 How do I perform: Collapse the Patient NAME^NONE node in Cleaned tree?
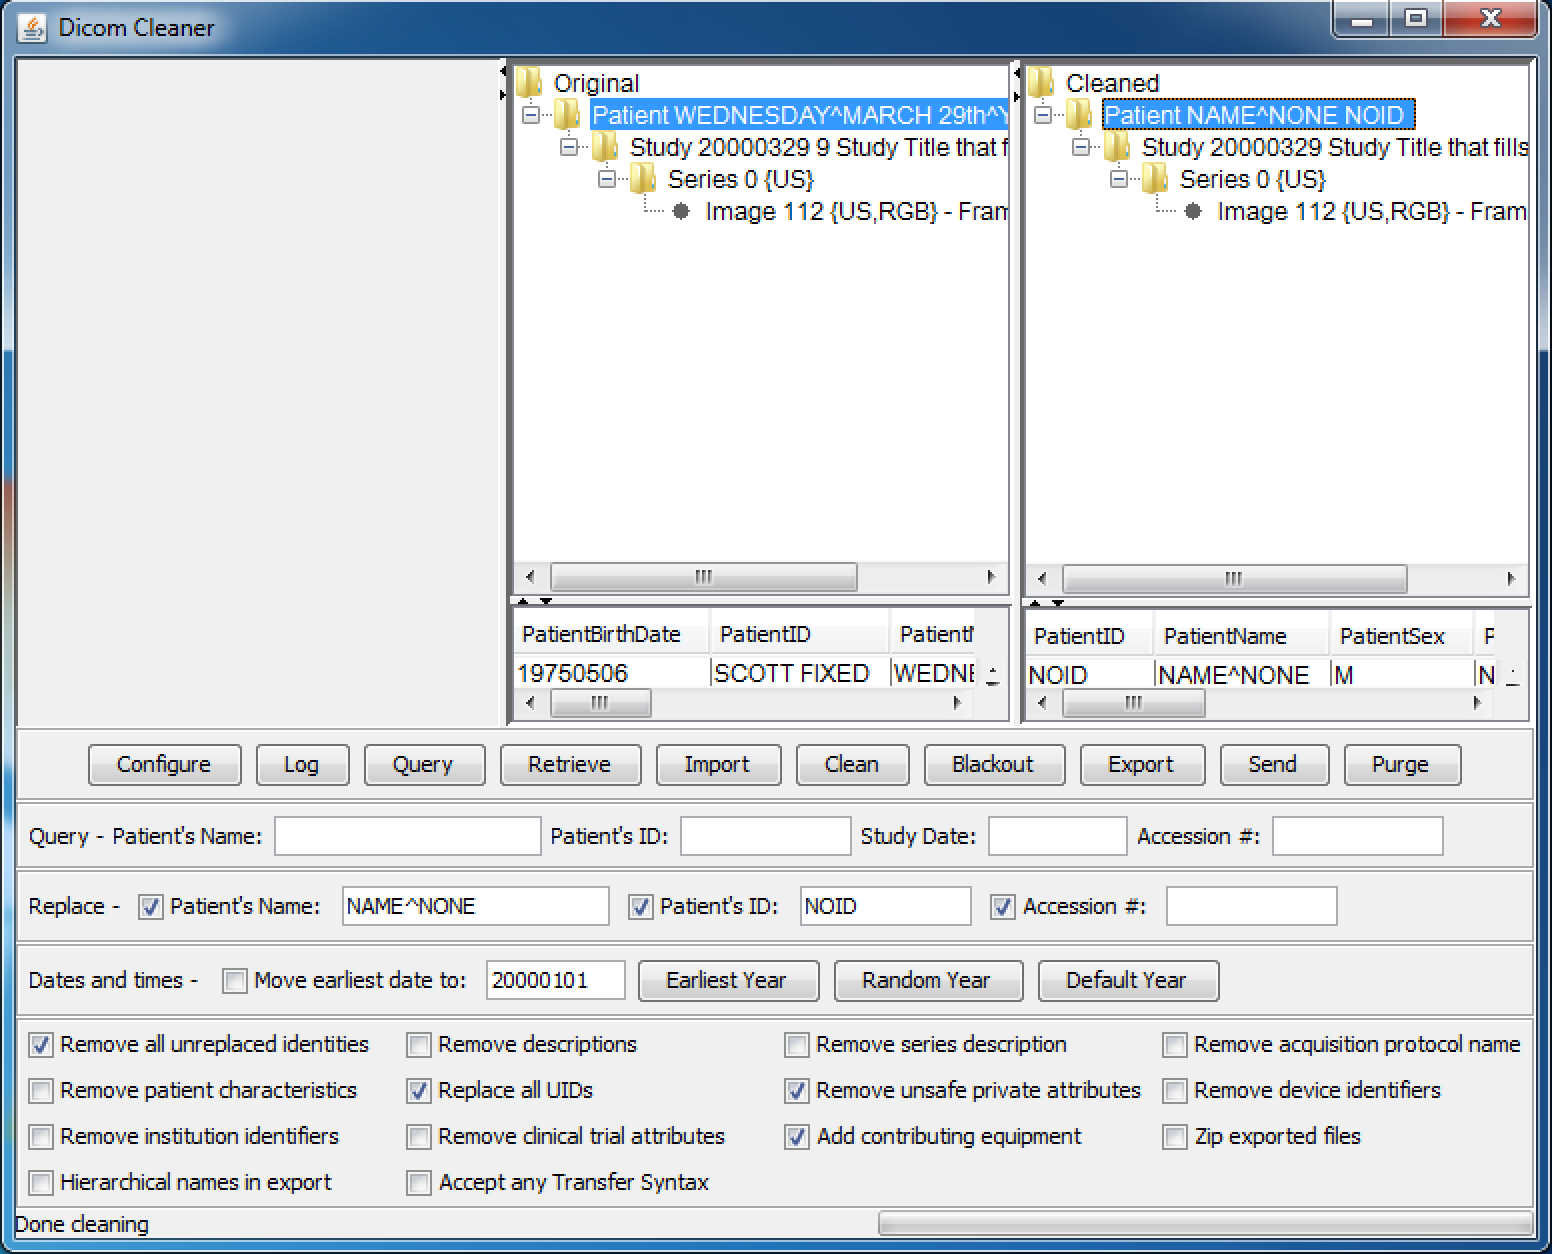pos(1043,115)
